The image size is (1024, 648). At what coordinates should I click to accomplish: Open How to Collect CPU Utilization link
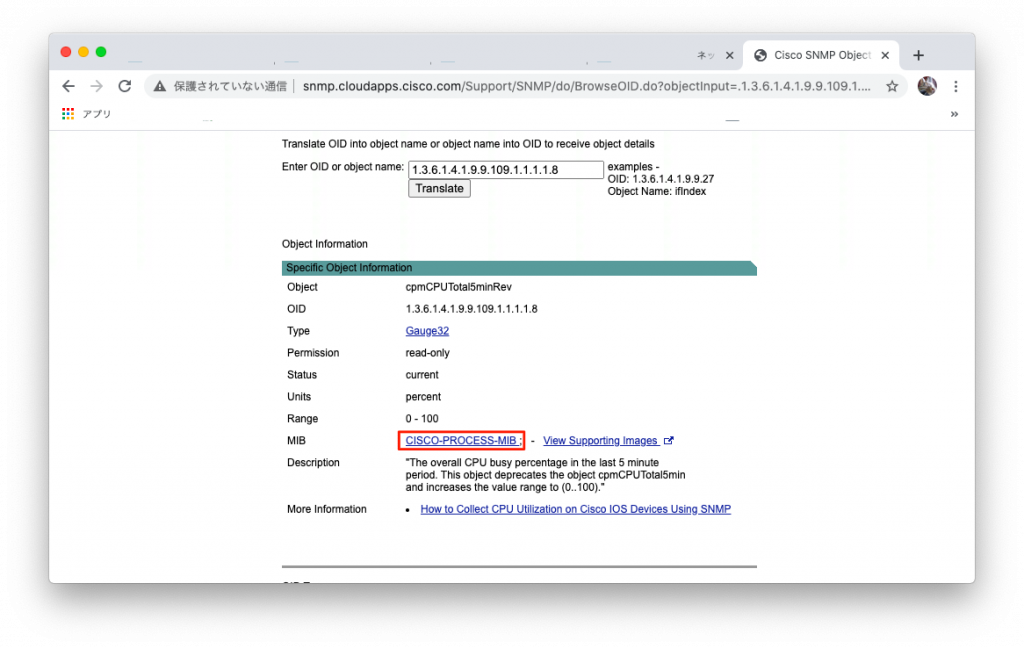[575, 509]
